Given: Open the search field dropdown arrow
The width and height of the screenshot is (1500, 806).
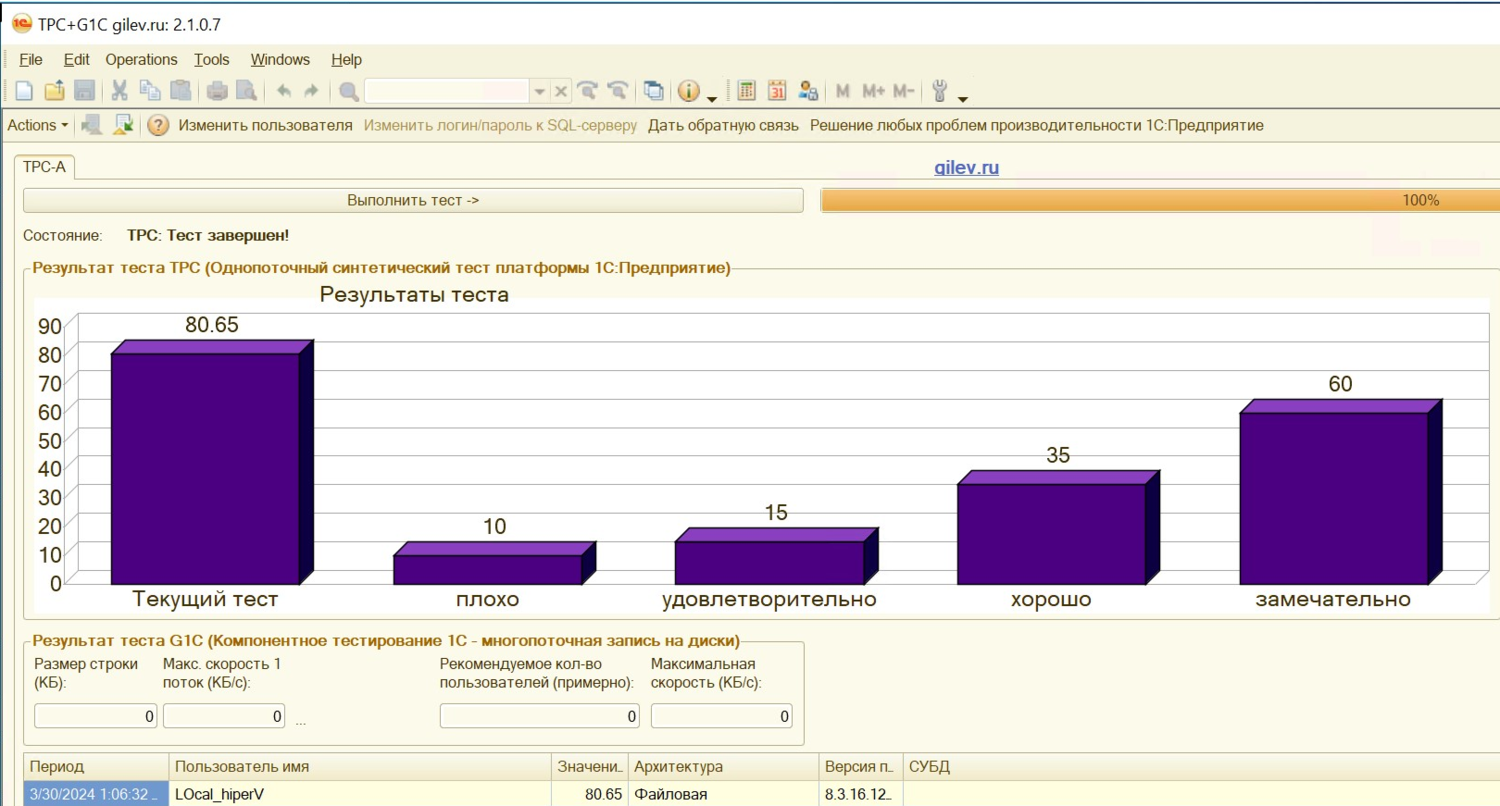Looking at the screenshot, I should (540, 91).
